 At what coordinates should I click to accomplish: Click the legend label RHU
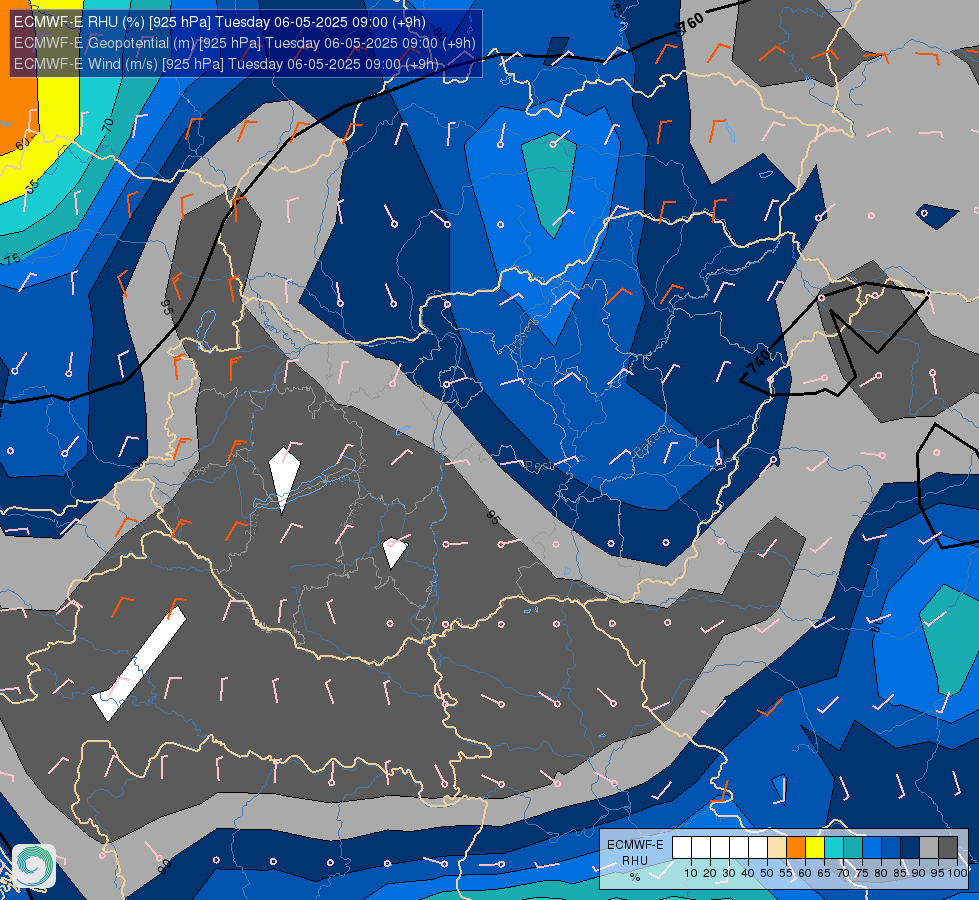pyautogui.click(x=635, y=861)
